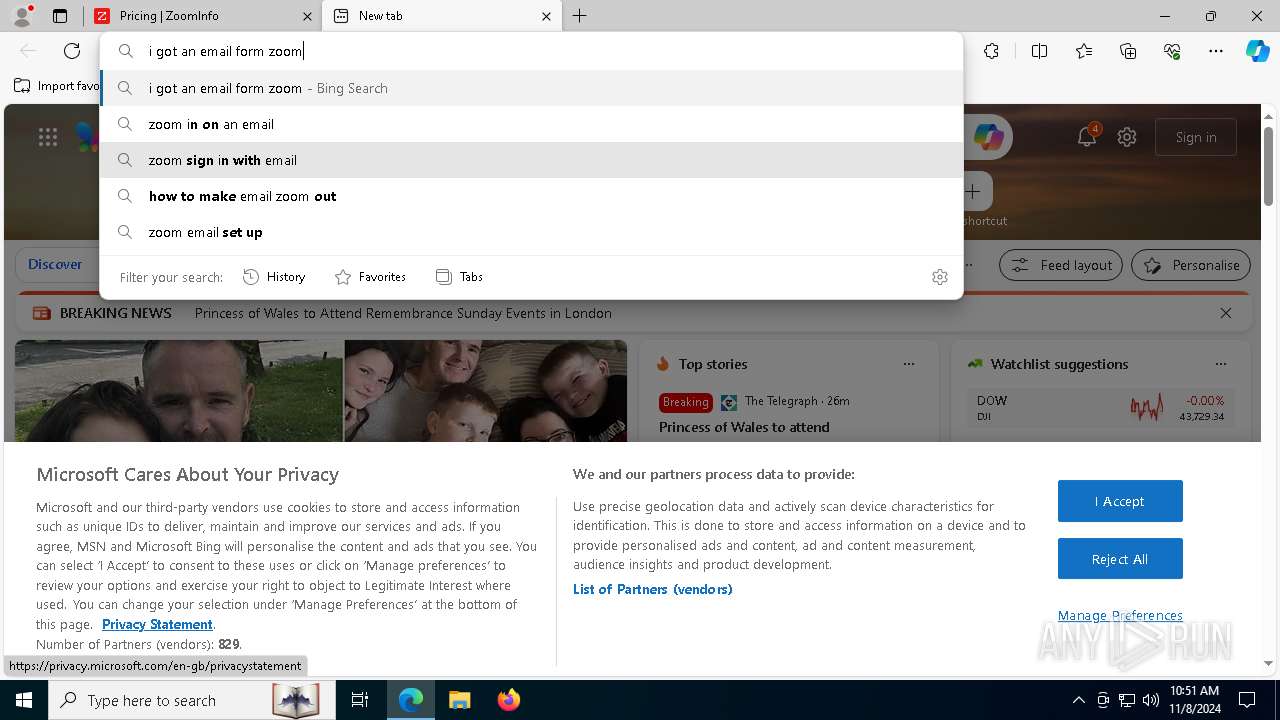Filter search by Tabs
Viewport: 1280px width, 720px height.
tap(459, 277)
